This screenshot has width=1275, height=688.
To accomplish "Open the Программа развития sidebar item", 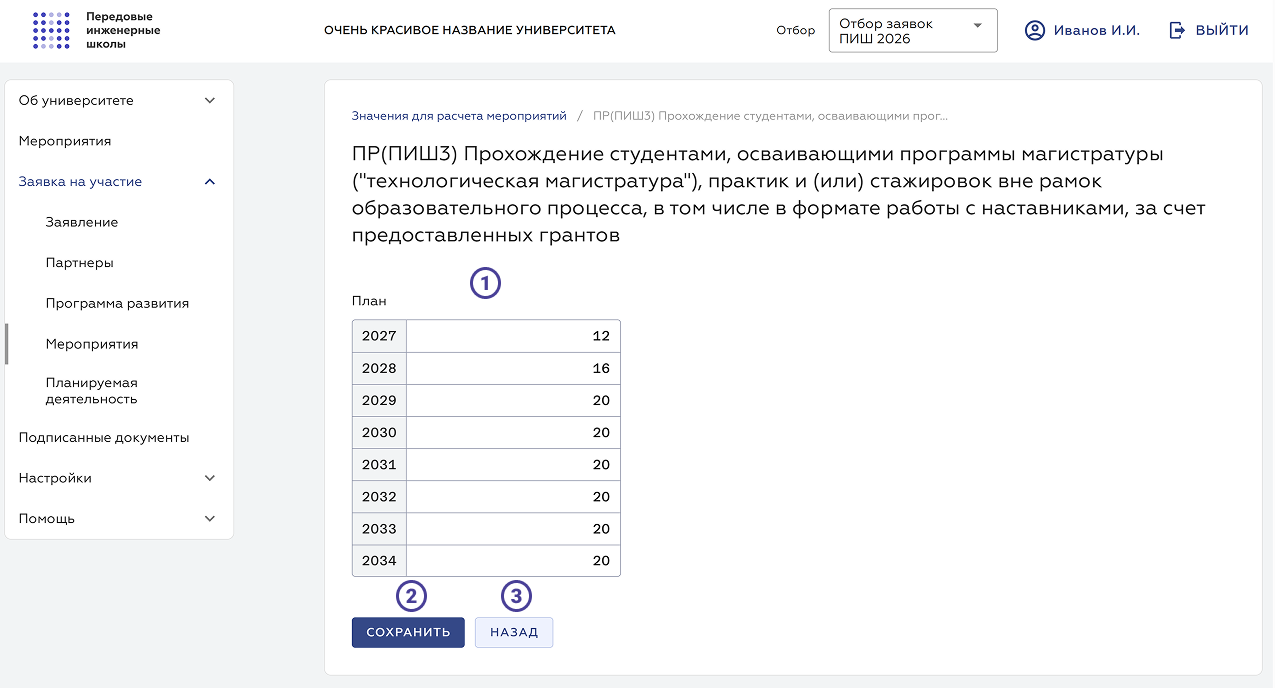I will pyautogui.click(x=117, y=303).
